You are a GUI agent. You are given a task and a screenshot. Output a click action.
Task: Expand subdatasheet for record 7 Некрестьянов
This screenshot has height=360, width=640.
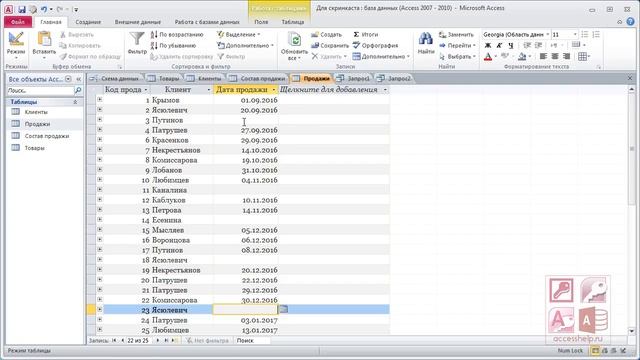coord(100,150)
